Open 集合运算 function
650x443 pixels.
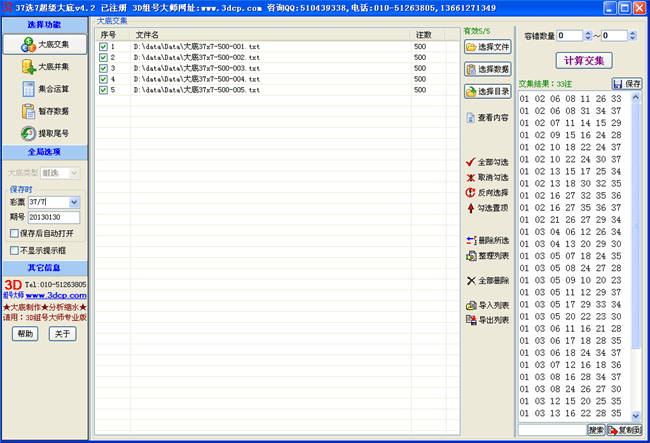[45, 89]
